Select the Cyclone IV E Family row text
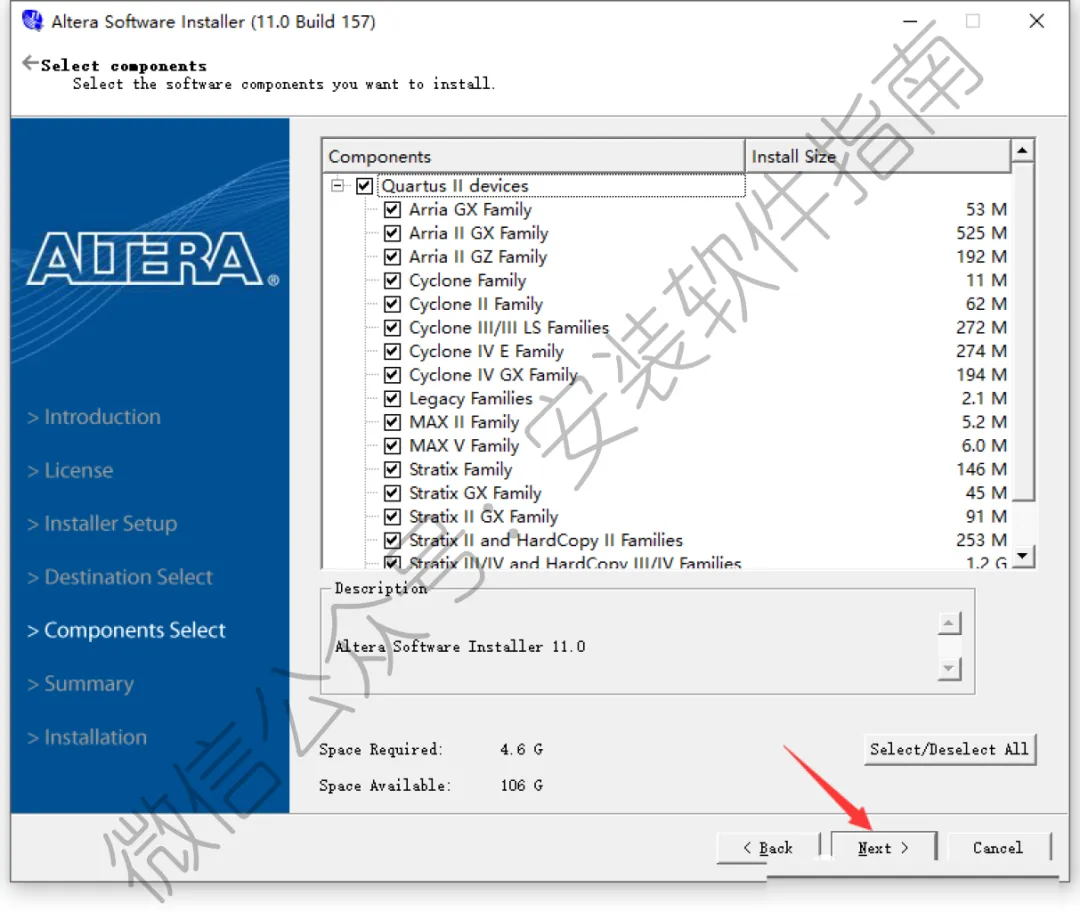The height and width of the screenshot is (920, 1080). pos(486,351)
